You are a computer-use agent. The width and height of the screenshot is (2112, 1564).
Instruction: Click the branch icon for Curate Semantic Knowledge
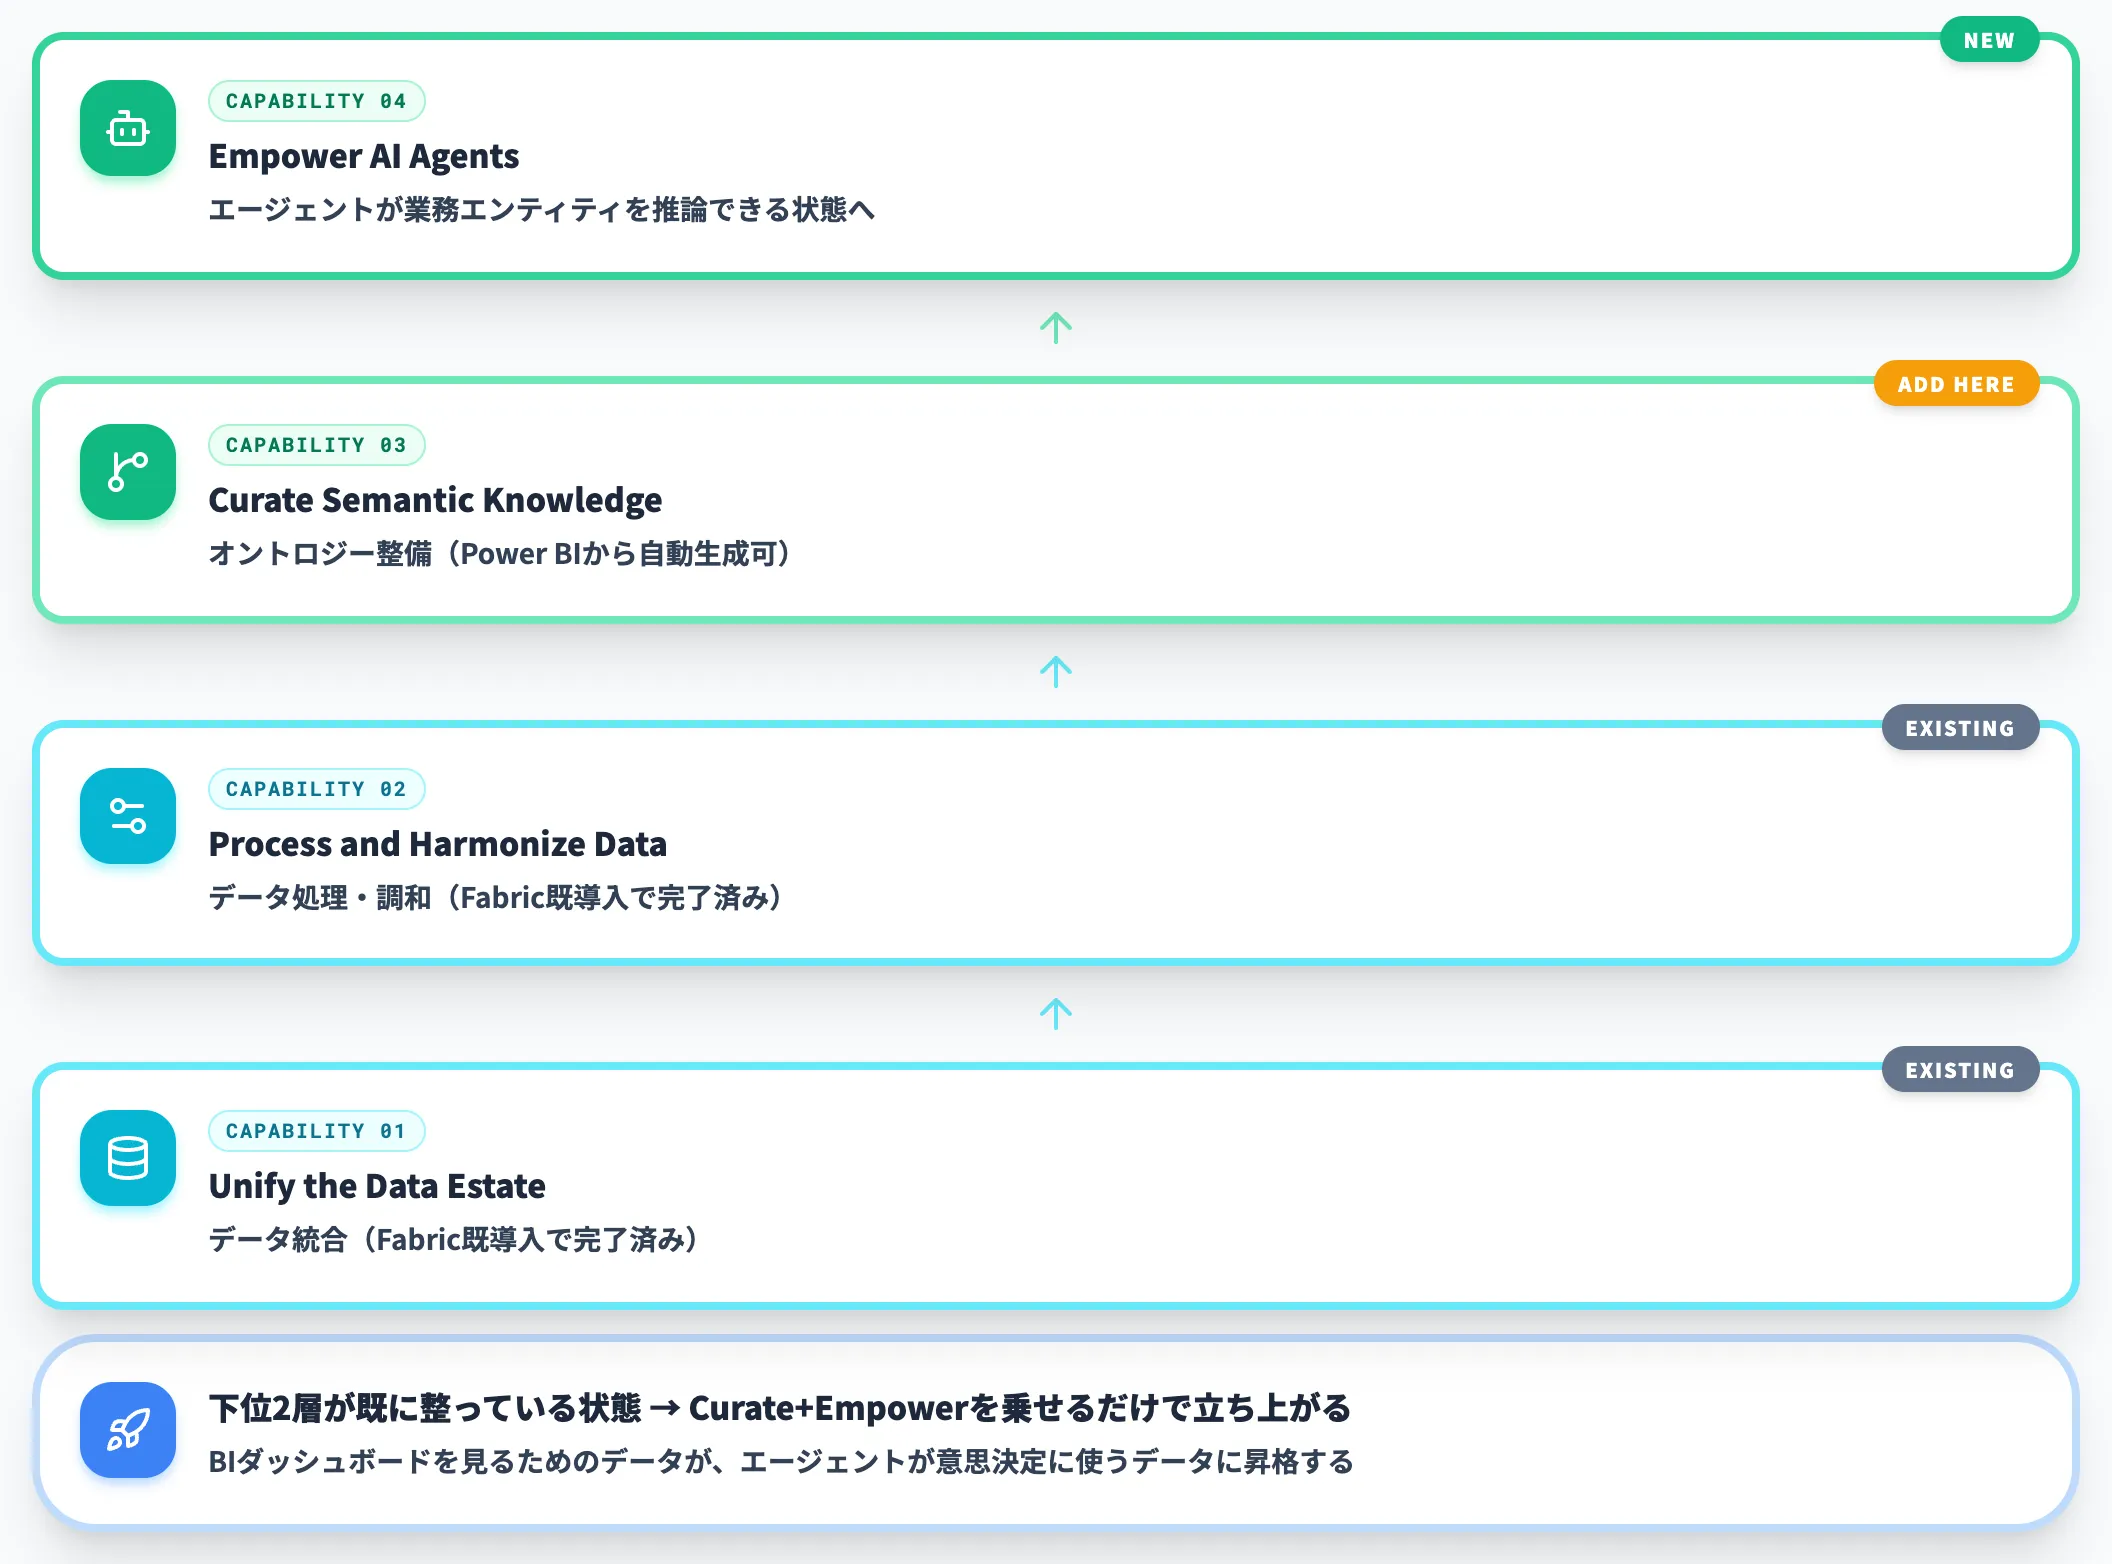click(x=128, y=472)
